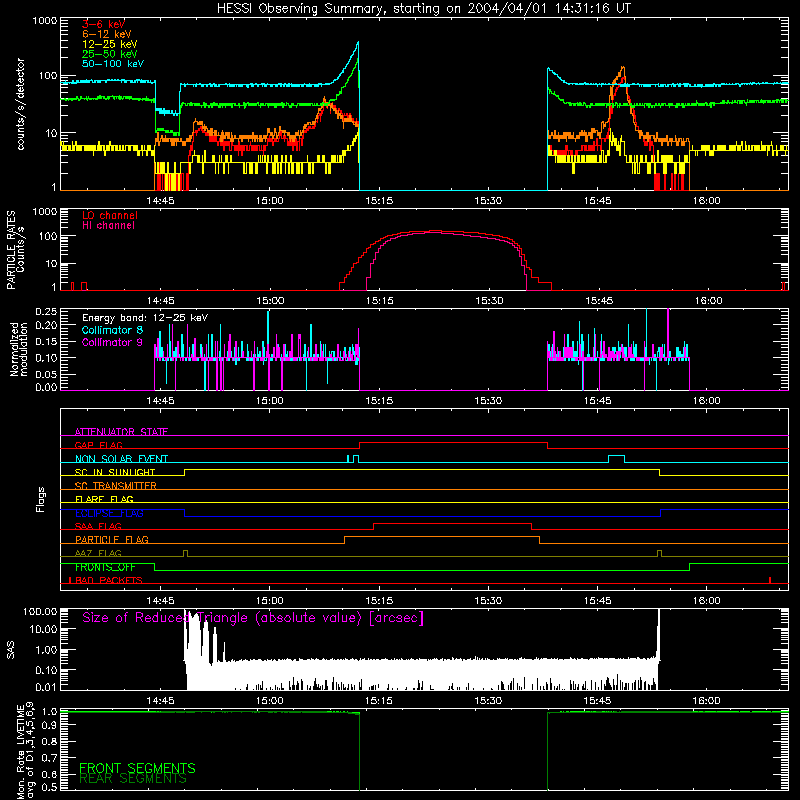The width and height of the screenshot is (800, 800).
Task: Select the 12-25 keV legend label
Action: (x=109, y=44)
